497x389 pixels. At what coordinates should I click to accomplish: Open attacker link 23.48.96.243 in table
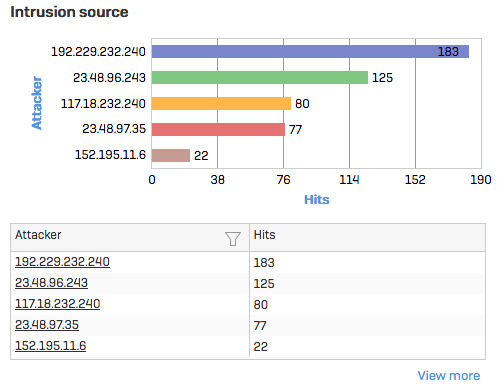click(51, 283)
